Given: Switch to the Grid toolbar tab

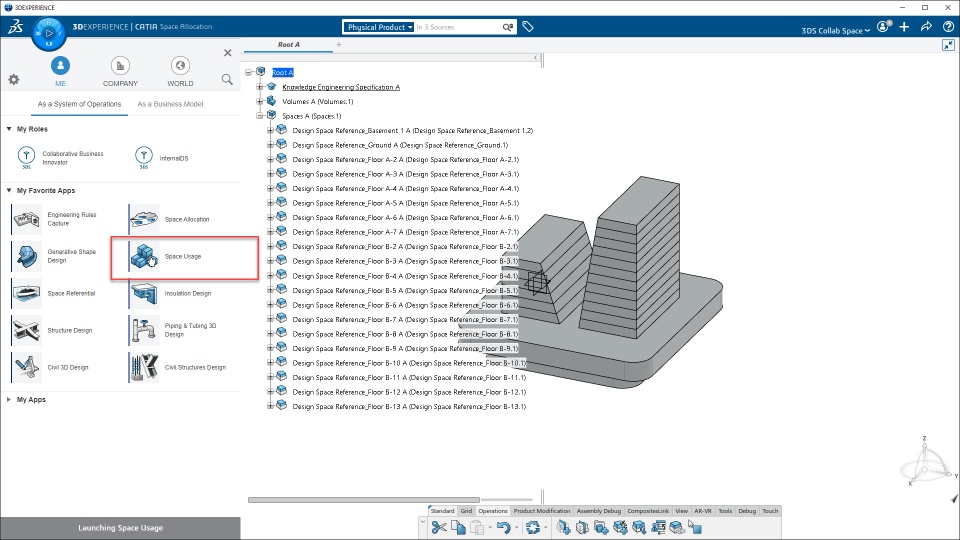Looking at the screenshot, I should [x=467, y=511].
